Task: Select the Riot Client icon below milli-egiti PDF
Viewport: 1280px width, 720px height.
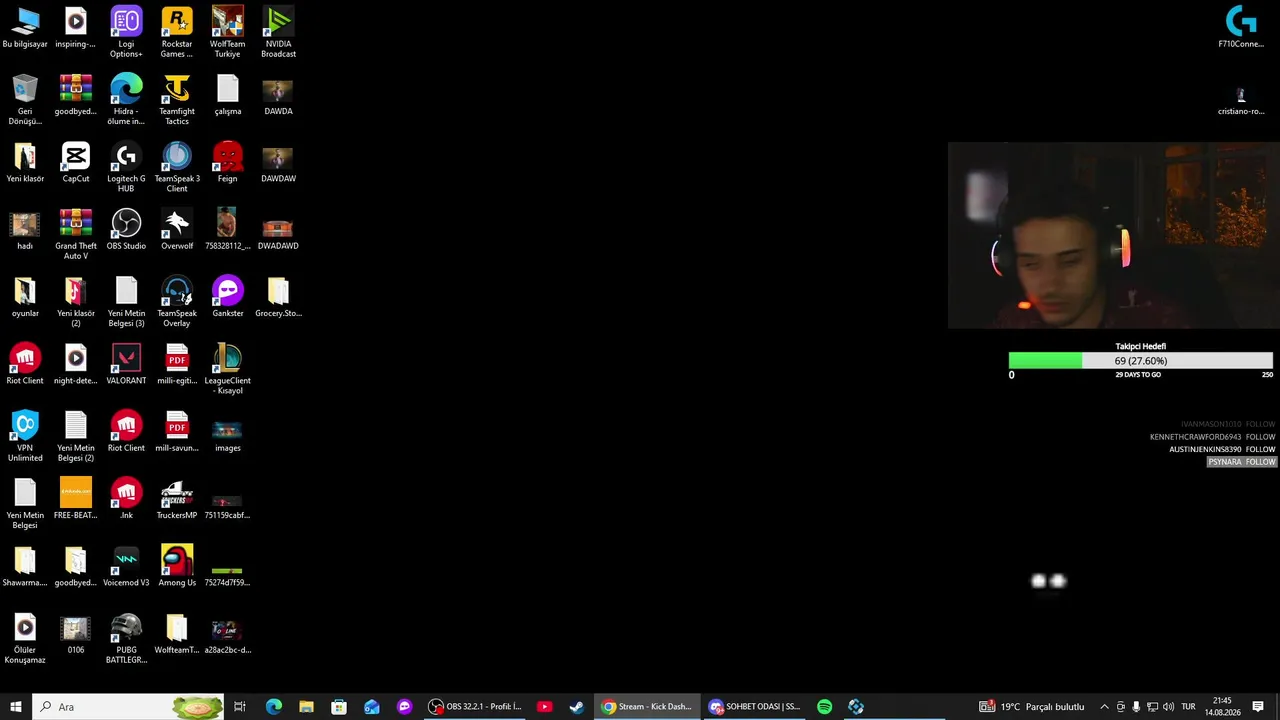Action: click(126, 431)
